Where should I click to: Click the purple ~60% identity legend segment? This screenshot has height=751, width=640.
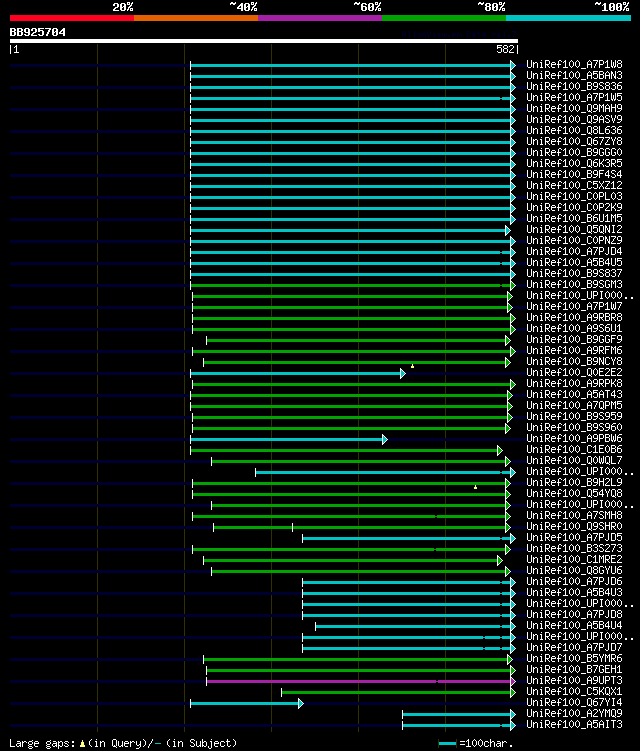320,18
